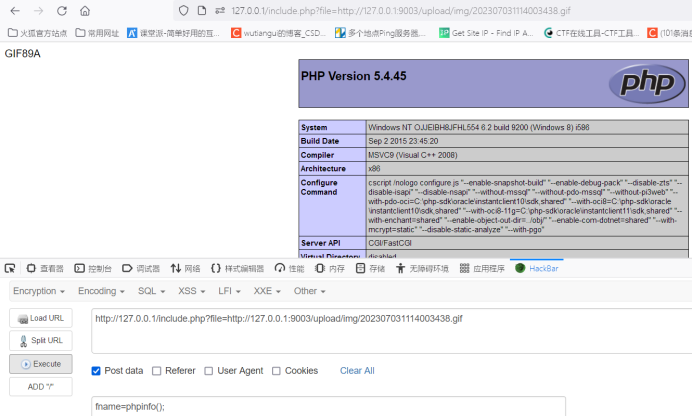This screenshot has height=416, width=692.
Task: Switch to the 性能 performance tab
Action: pyautogui.click(x=289, y=268)
